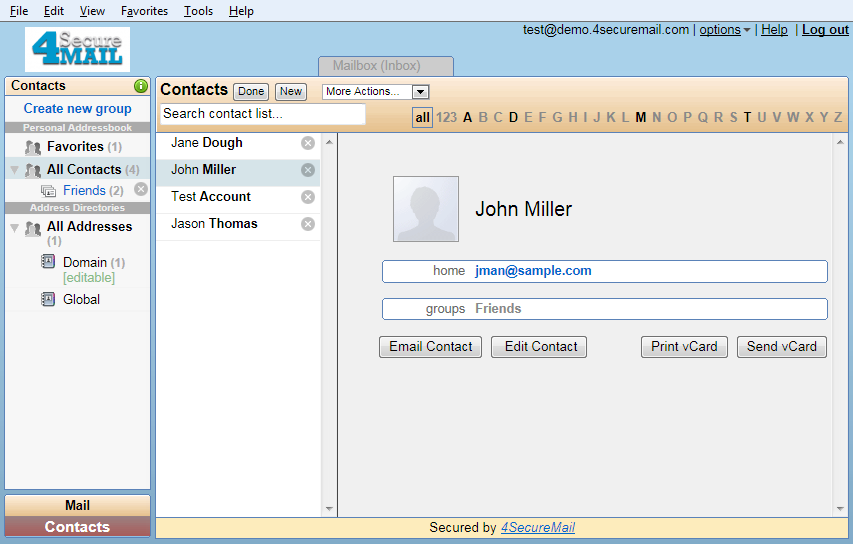853x544 pixels.
Task: Click the delete icon beside Jason Thomas
Action: click(x=308, y=224)
